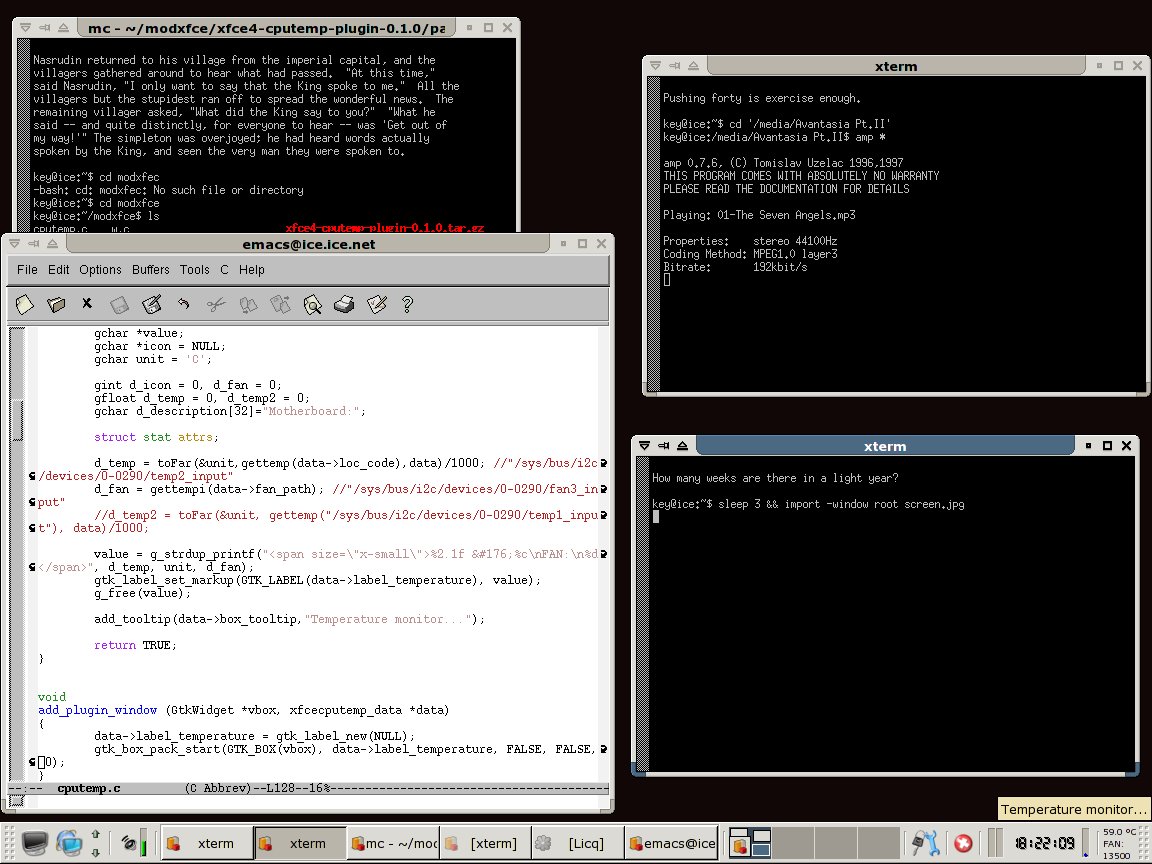Switch to the last workspace in pager
The width and height of the screenshot is (1152, 864).
(x=879, y=843)
